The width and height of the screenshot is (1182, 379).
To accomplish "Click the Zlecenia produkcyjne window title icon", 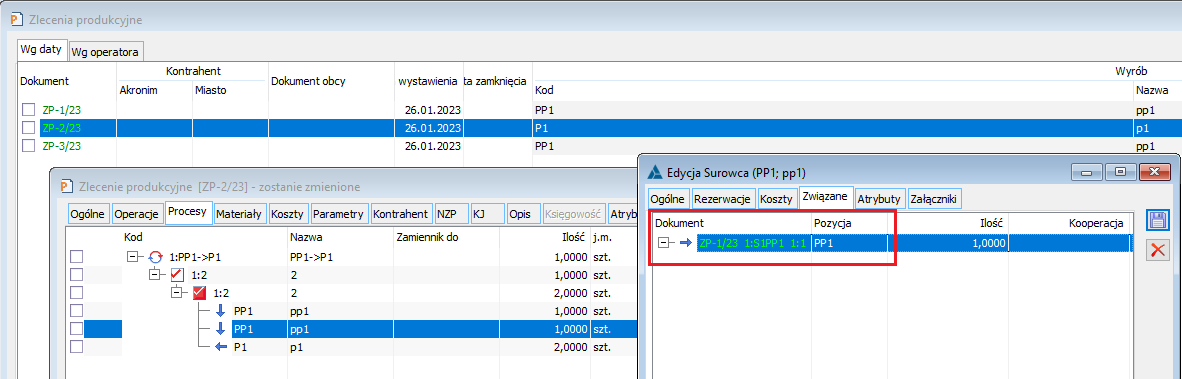I will (16, 19).
